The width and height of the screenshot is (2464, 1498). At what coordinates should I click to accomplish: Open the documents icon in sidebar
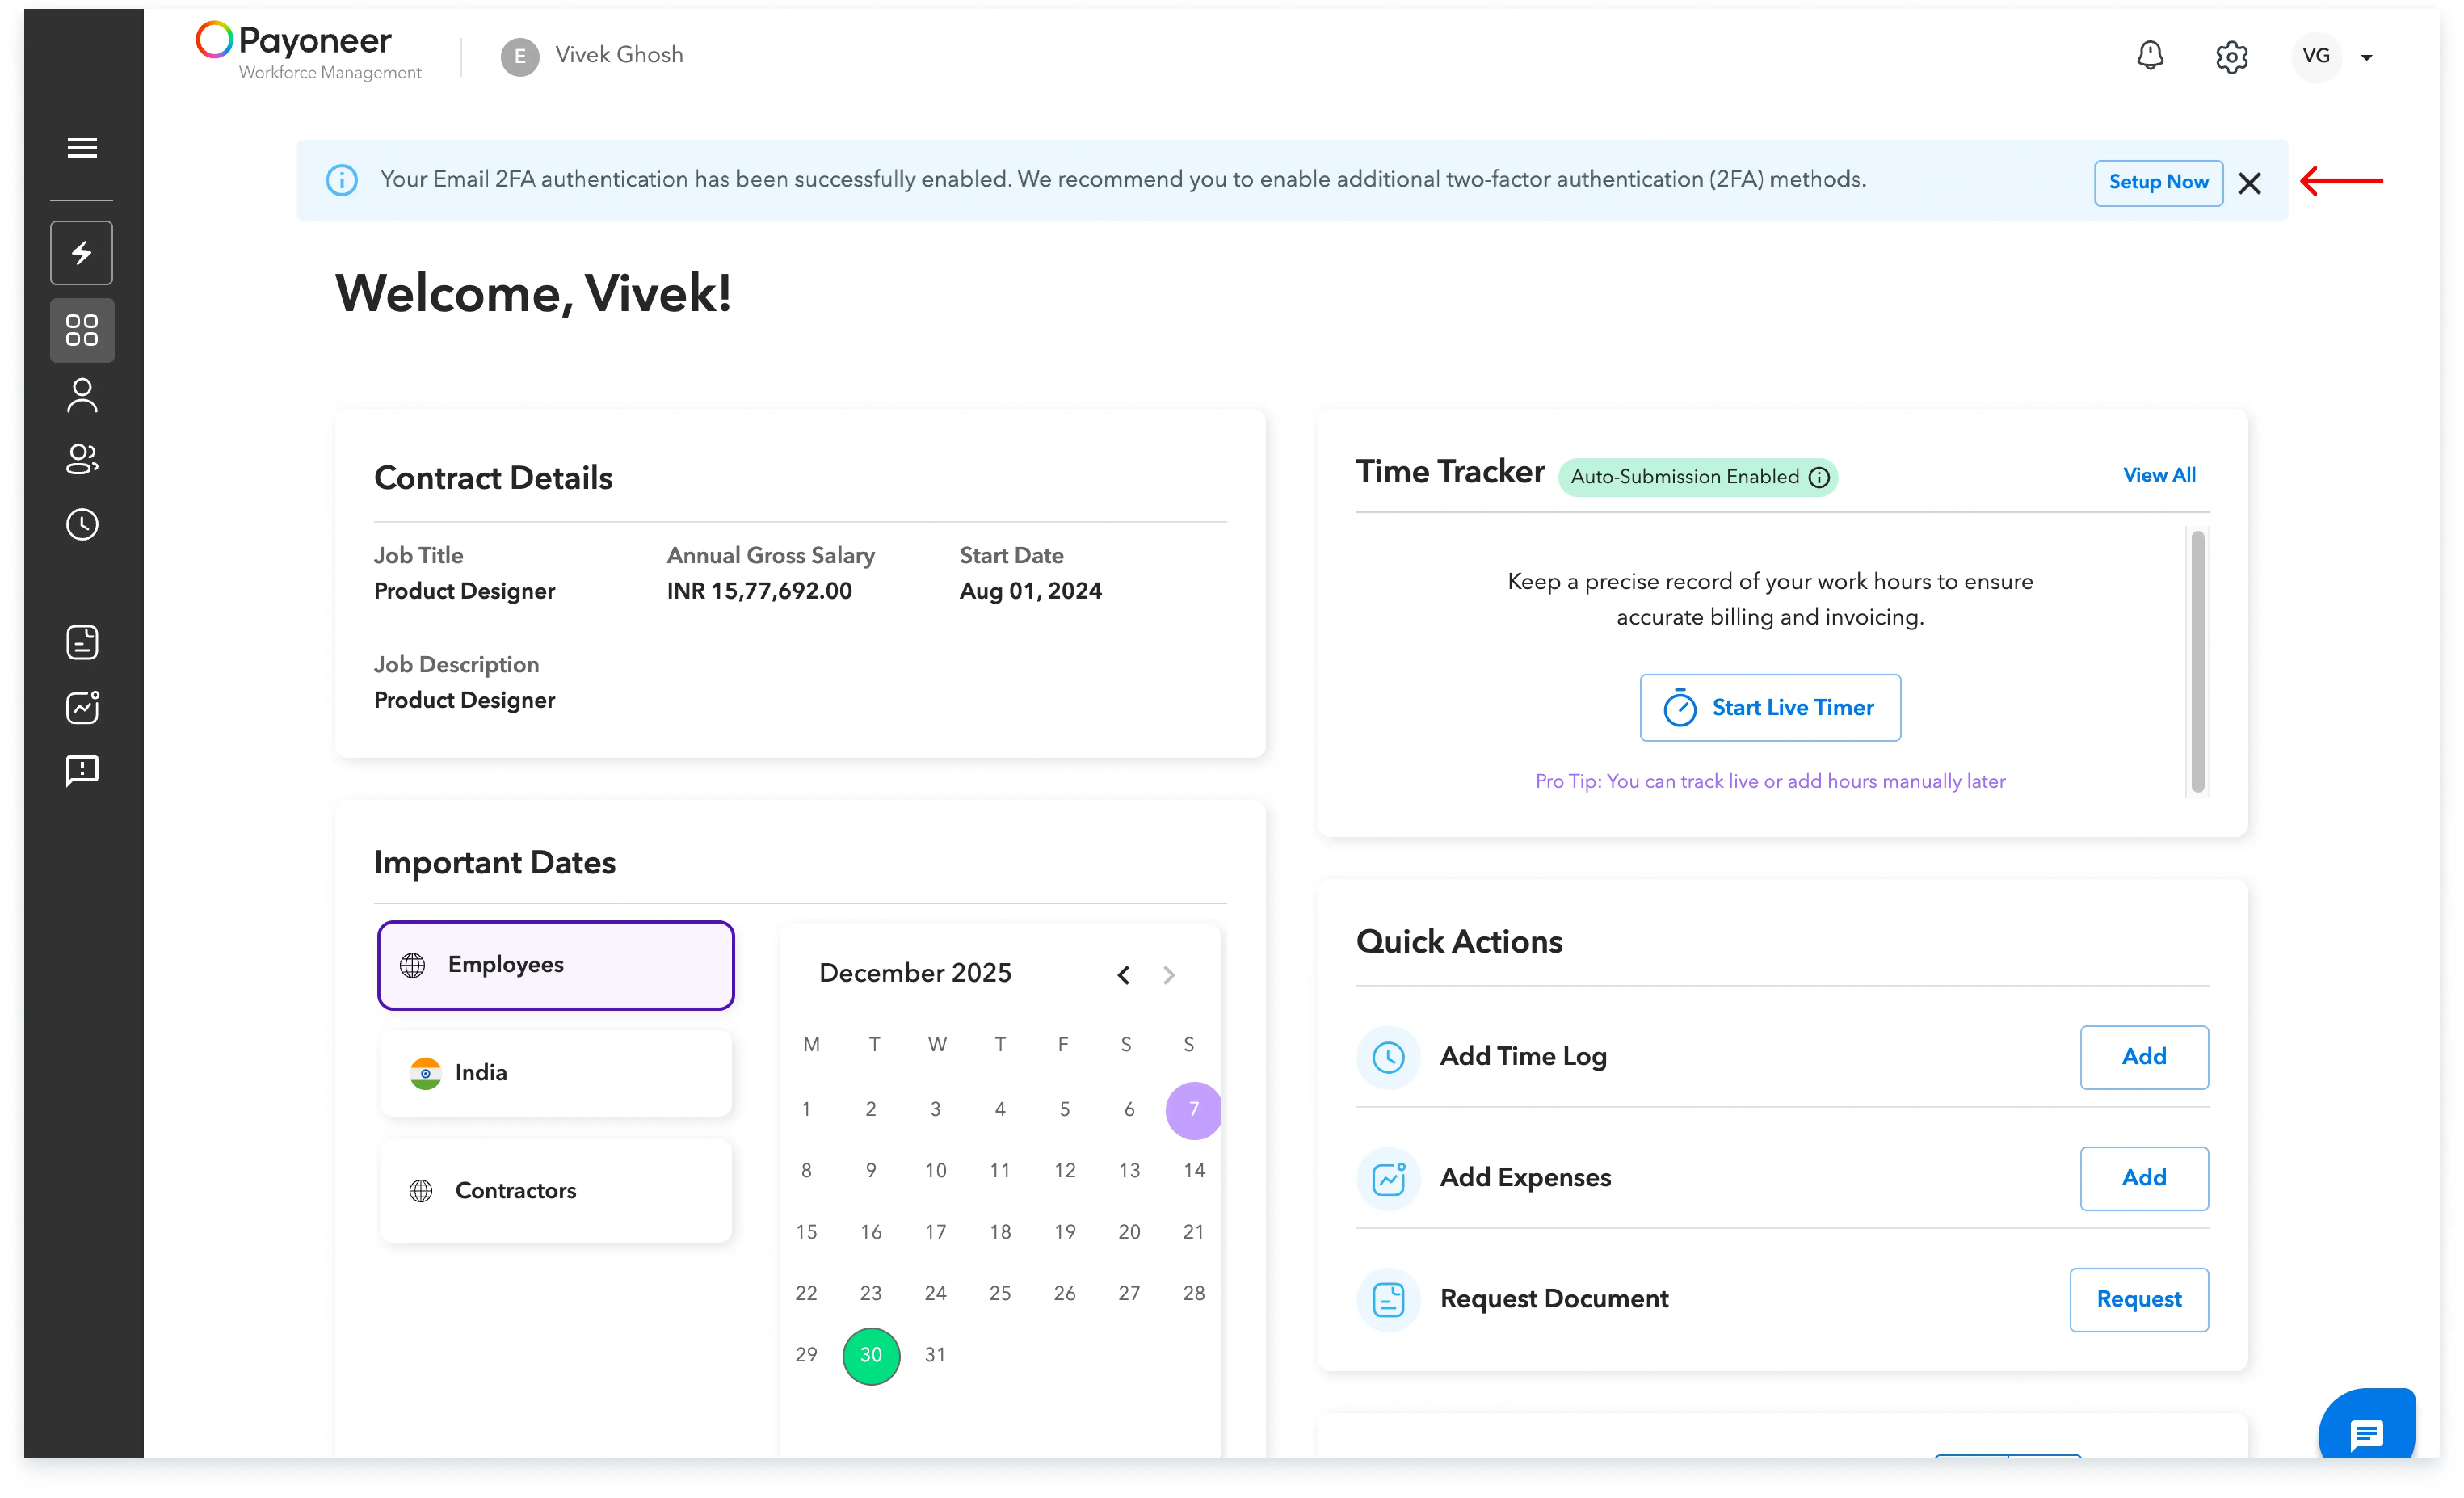[x=82, y=642]
